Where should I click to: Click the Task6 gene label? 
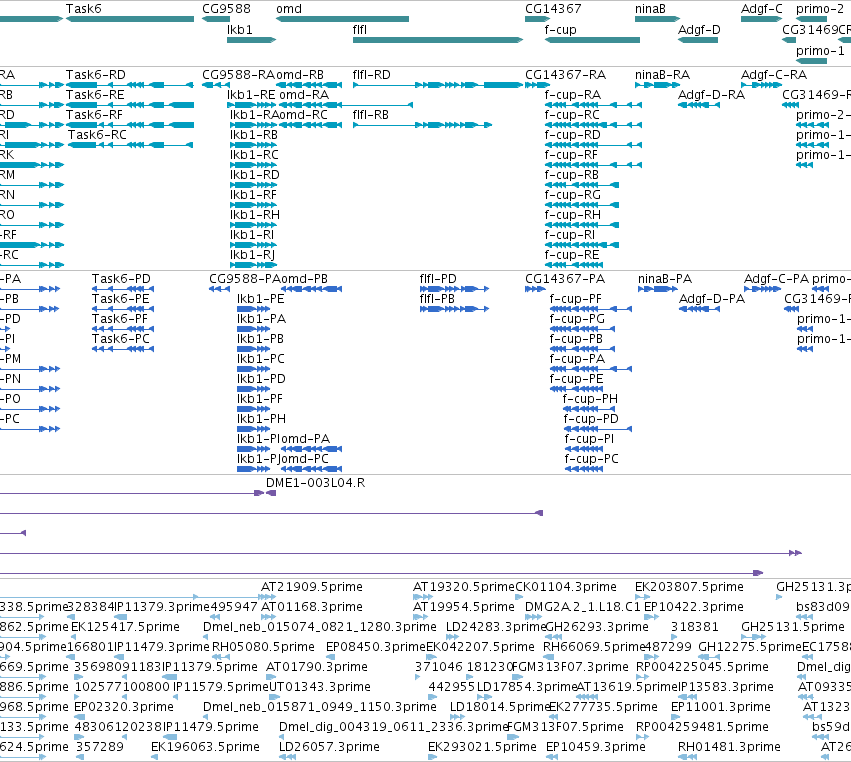tap(84, 9)
